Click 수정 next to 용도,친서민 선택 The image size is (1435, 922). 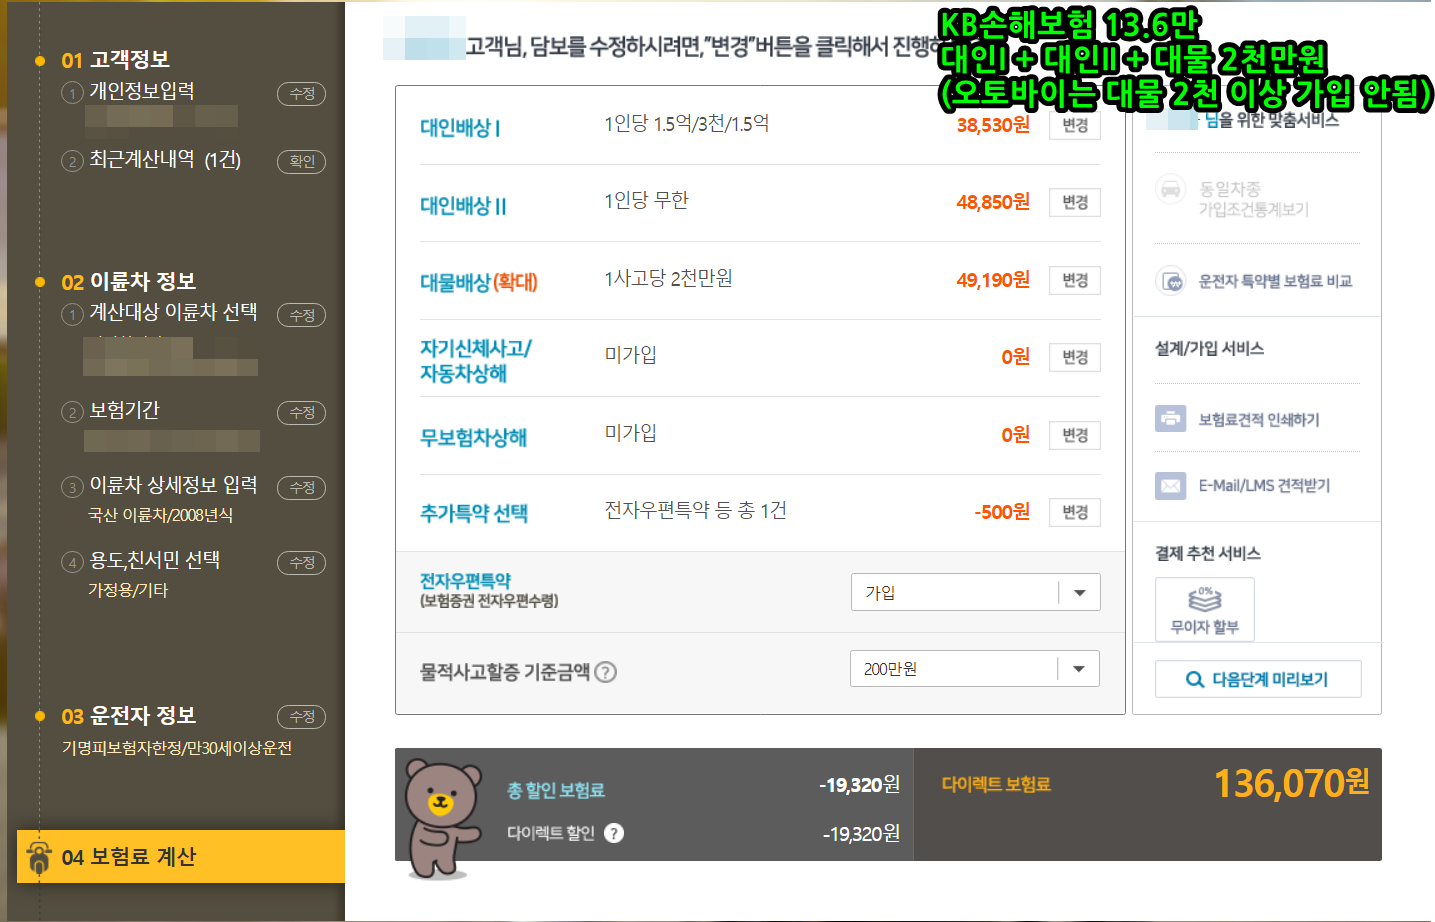click(x=301, y=562)
